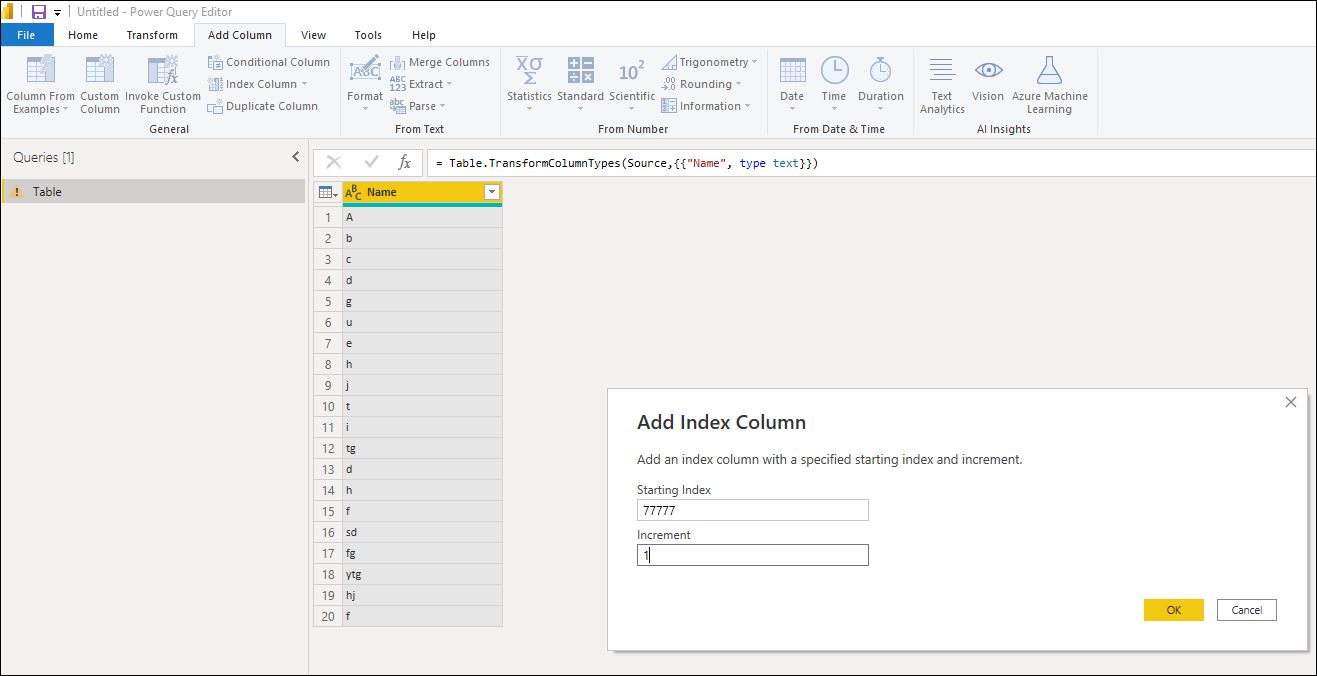Click formula bar cancel X icon
Viewport: 1317px width, 676px height.
334,162
